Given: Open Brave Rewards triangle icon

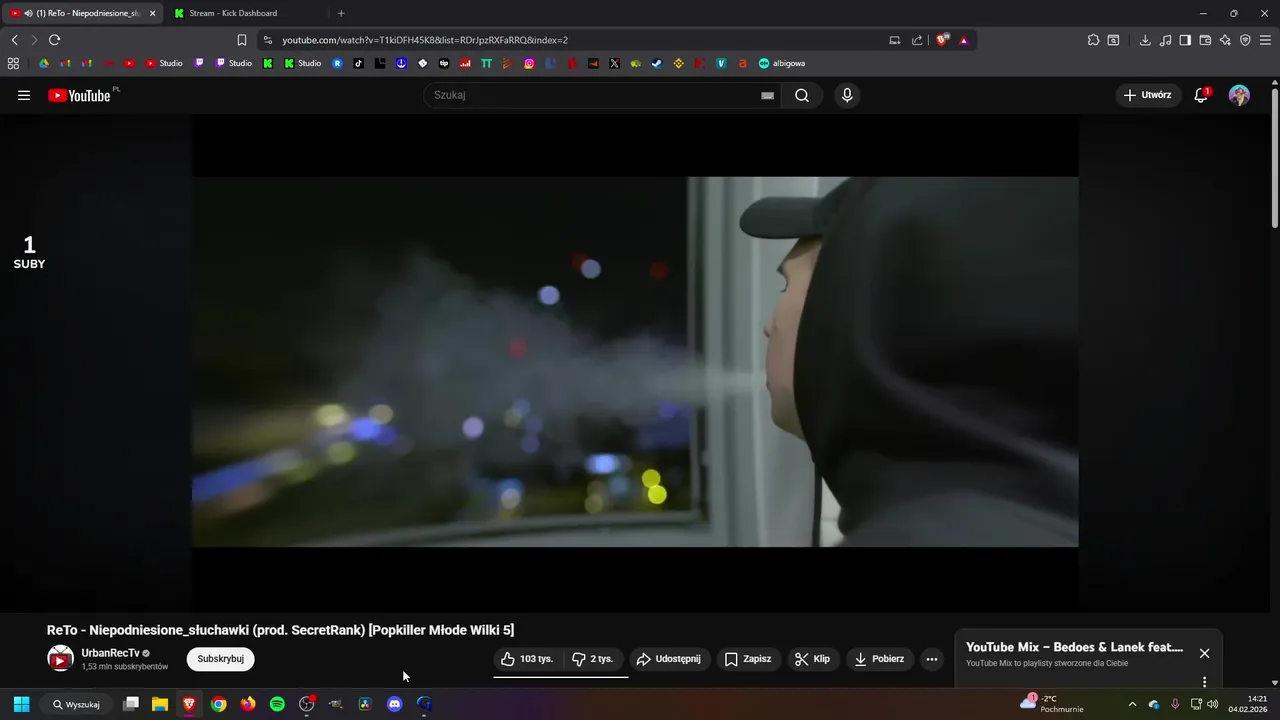Looking at the screenshot, I should pos(964,40).
